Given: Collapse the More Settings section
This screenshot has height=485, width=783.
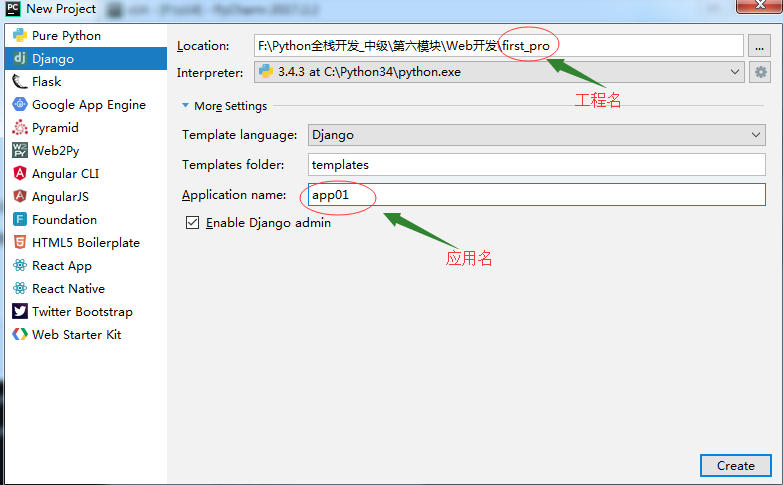Looking at the screenshot, I should (x=185, y=105).
